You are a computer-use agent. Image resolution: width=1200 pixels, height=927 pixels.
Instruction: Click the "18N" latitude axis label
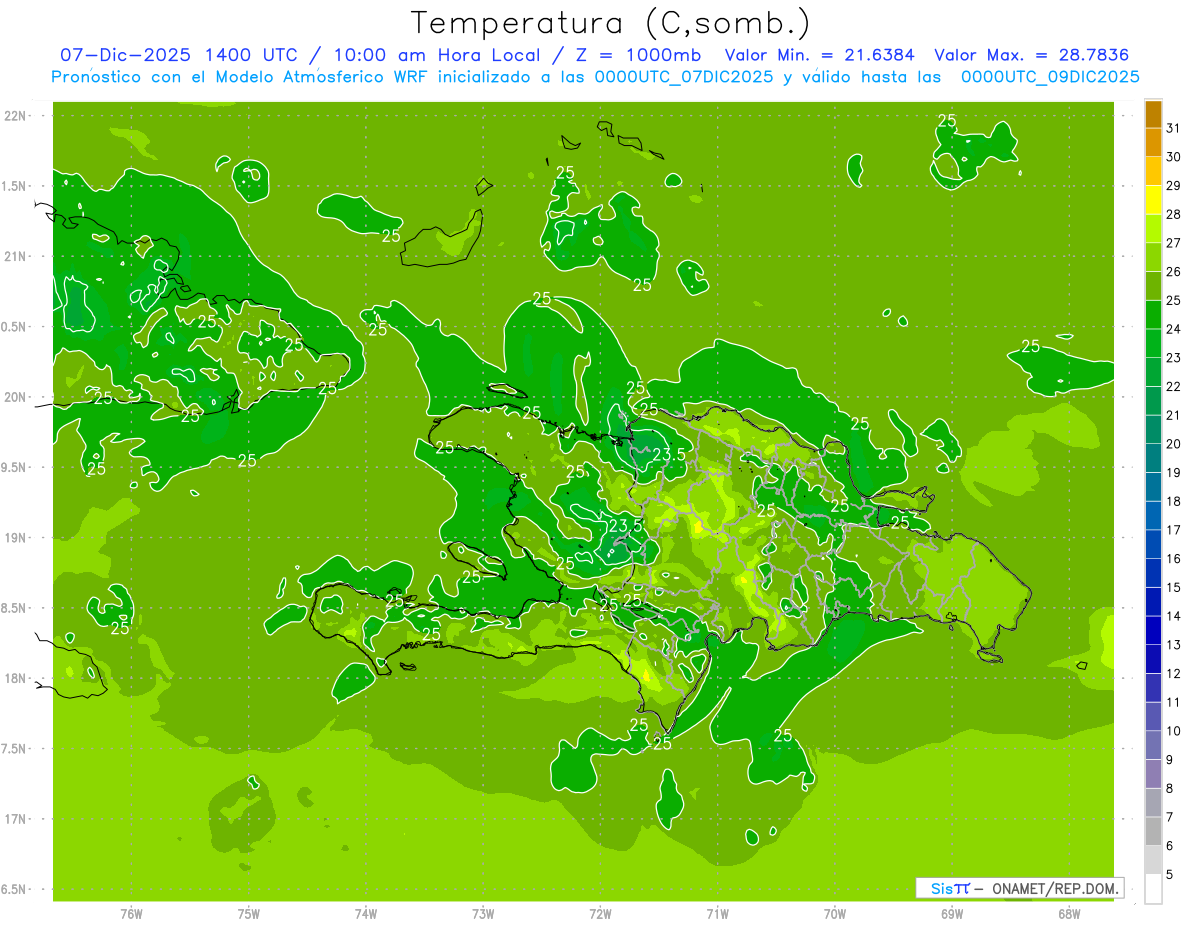(x=15, y=678)
